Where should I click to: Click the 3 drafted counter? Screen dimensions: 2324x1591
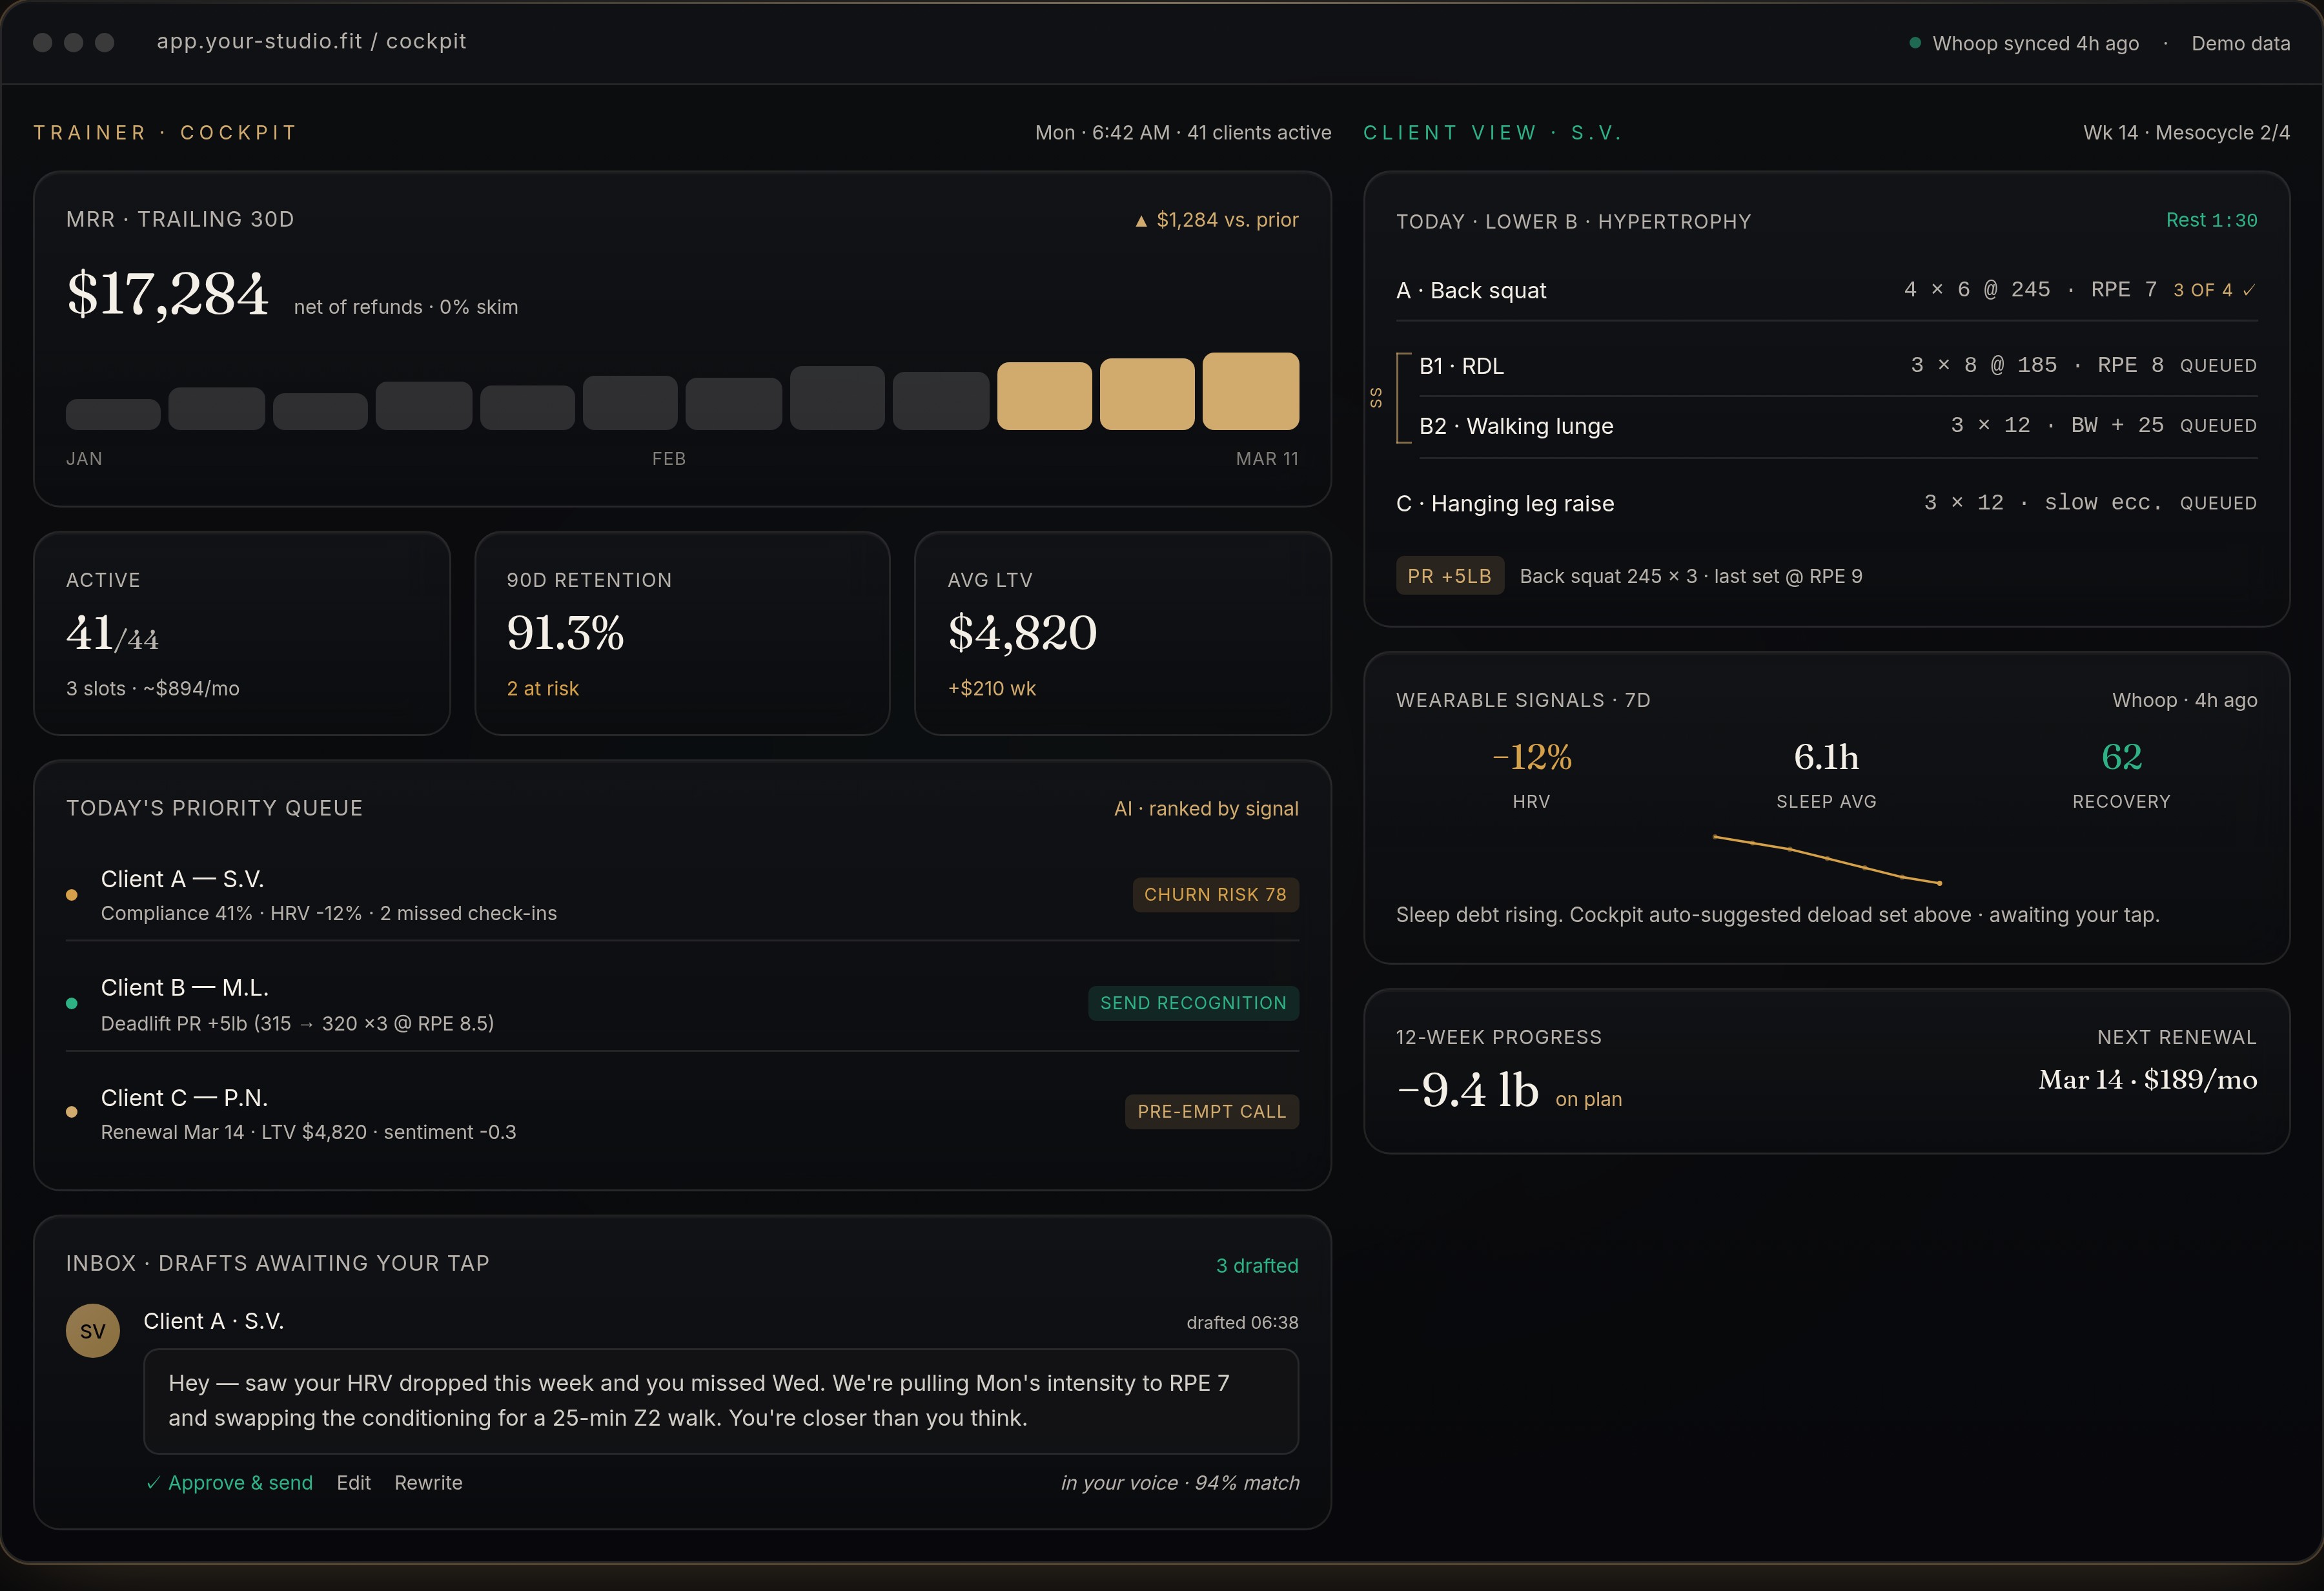1257,1266
